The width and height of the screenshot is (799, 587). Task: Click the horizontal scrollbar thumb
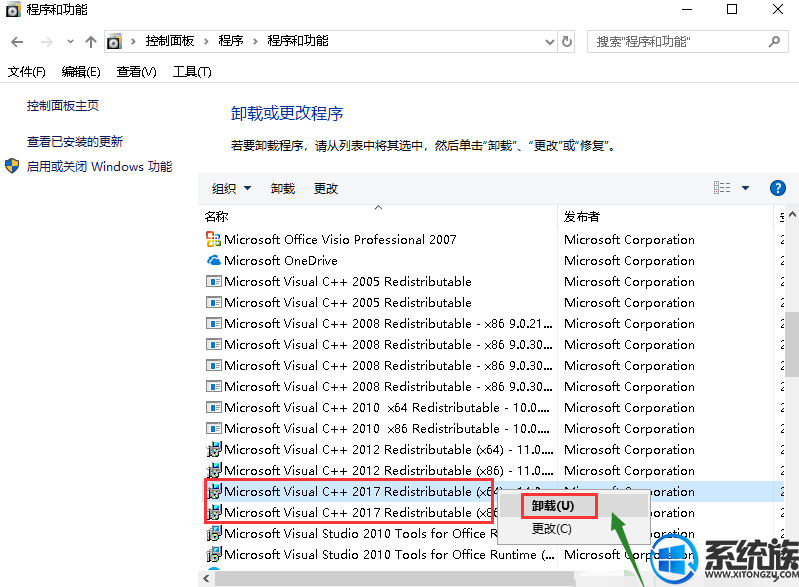[x=394, y=578]
